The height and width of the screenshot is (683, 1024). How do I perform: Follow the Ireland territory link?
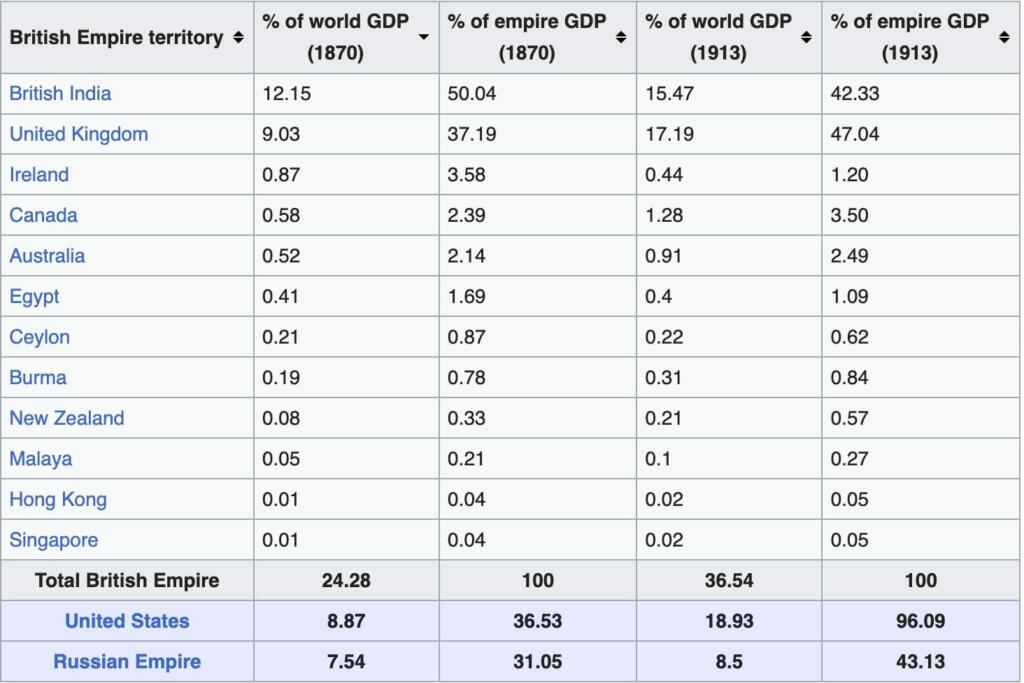point(39,175)
